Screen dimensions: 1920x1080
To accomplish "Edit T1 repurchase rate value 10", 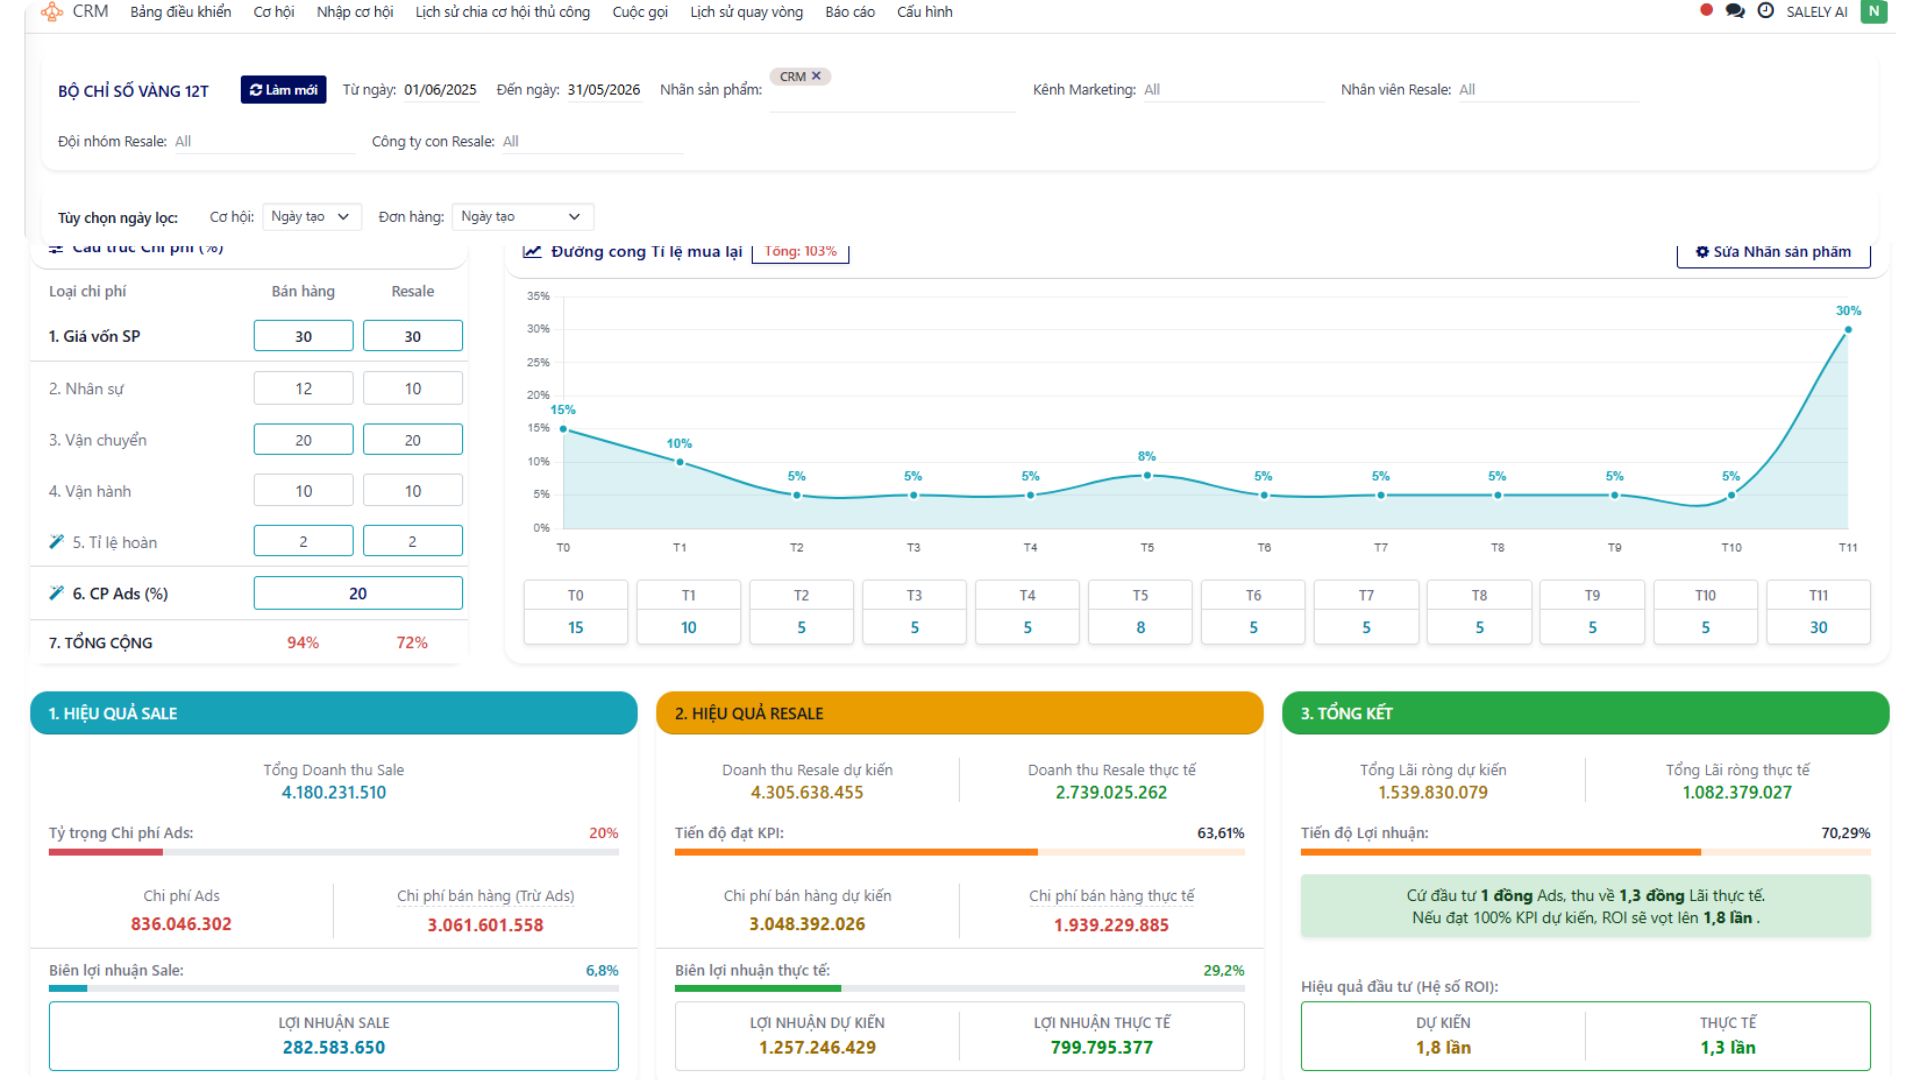I will [x=689, y=628].
